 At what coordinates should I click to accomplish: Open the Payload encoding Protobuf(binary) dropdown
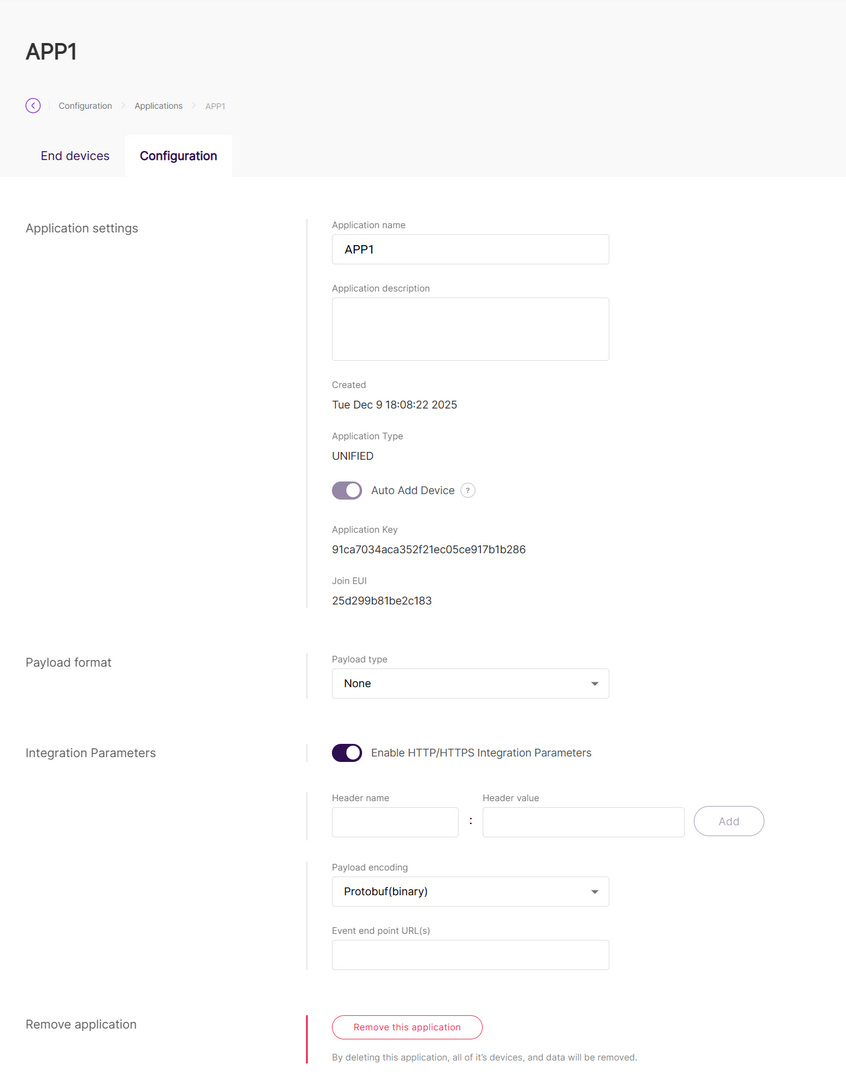point(470,891)
